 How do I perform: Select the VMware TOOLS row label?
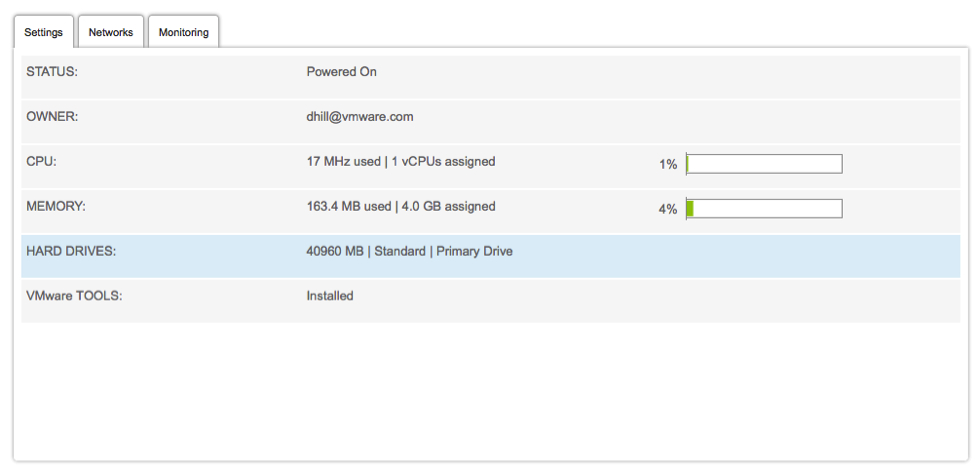(x=74, y=296)
